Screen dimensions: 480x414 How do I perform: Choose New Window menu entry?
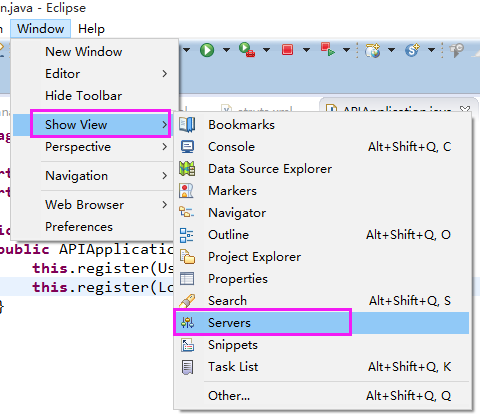[x=84, y=52]
